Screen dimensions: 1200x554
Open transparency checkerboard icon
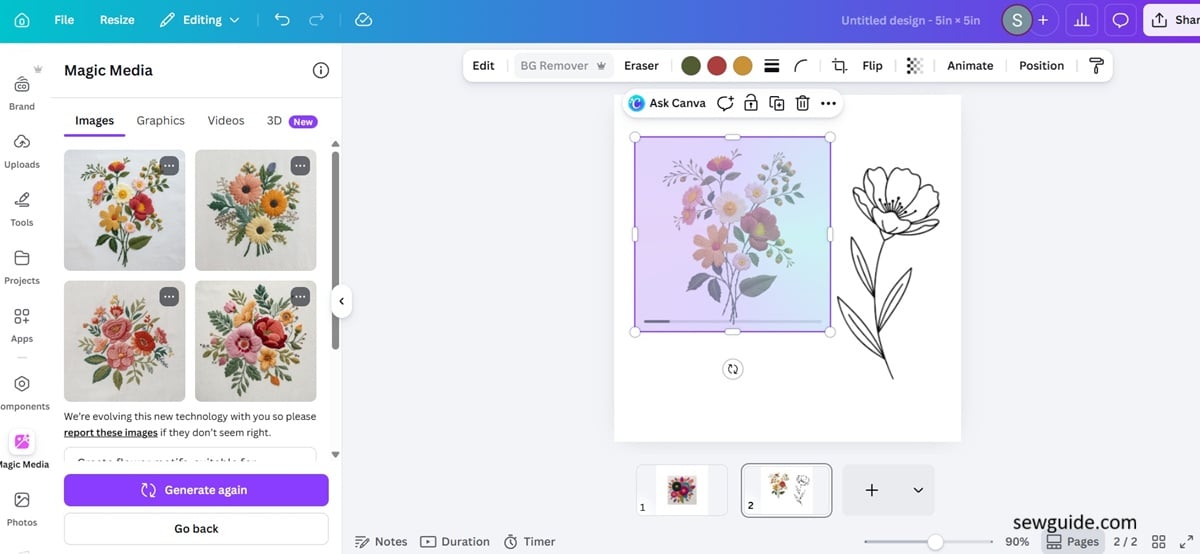(x=914, y=66)
